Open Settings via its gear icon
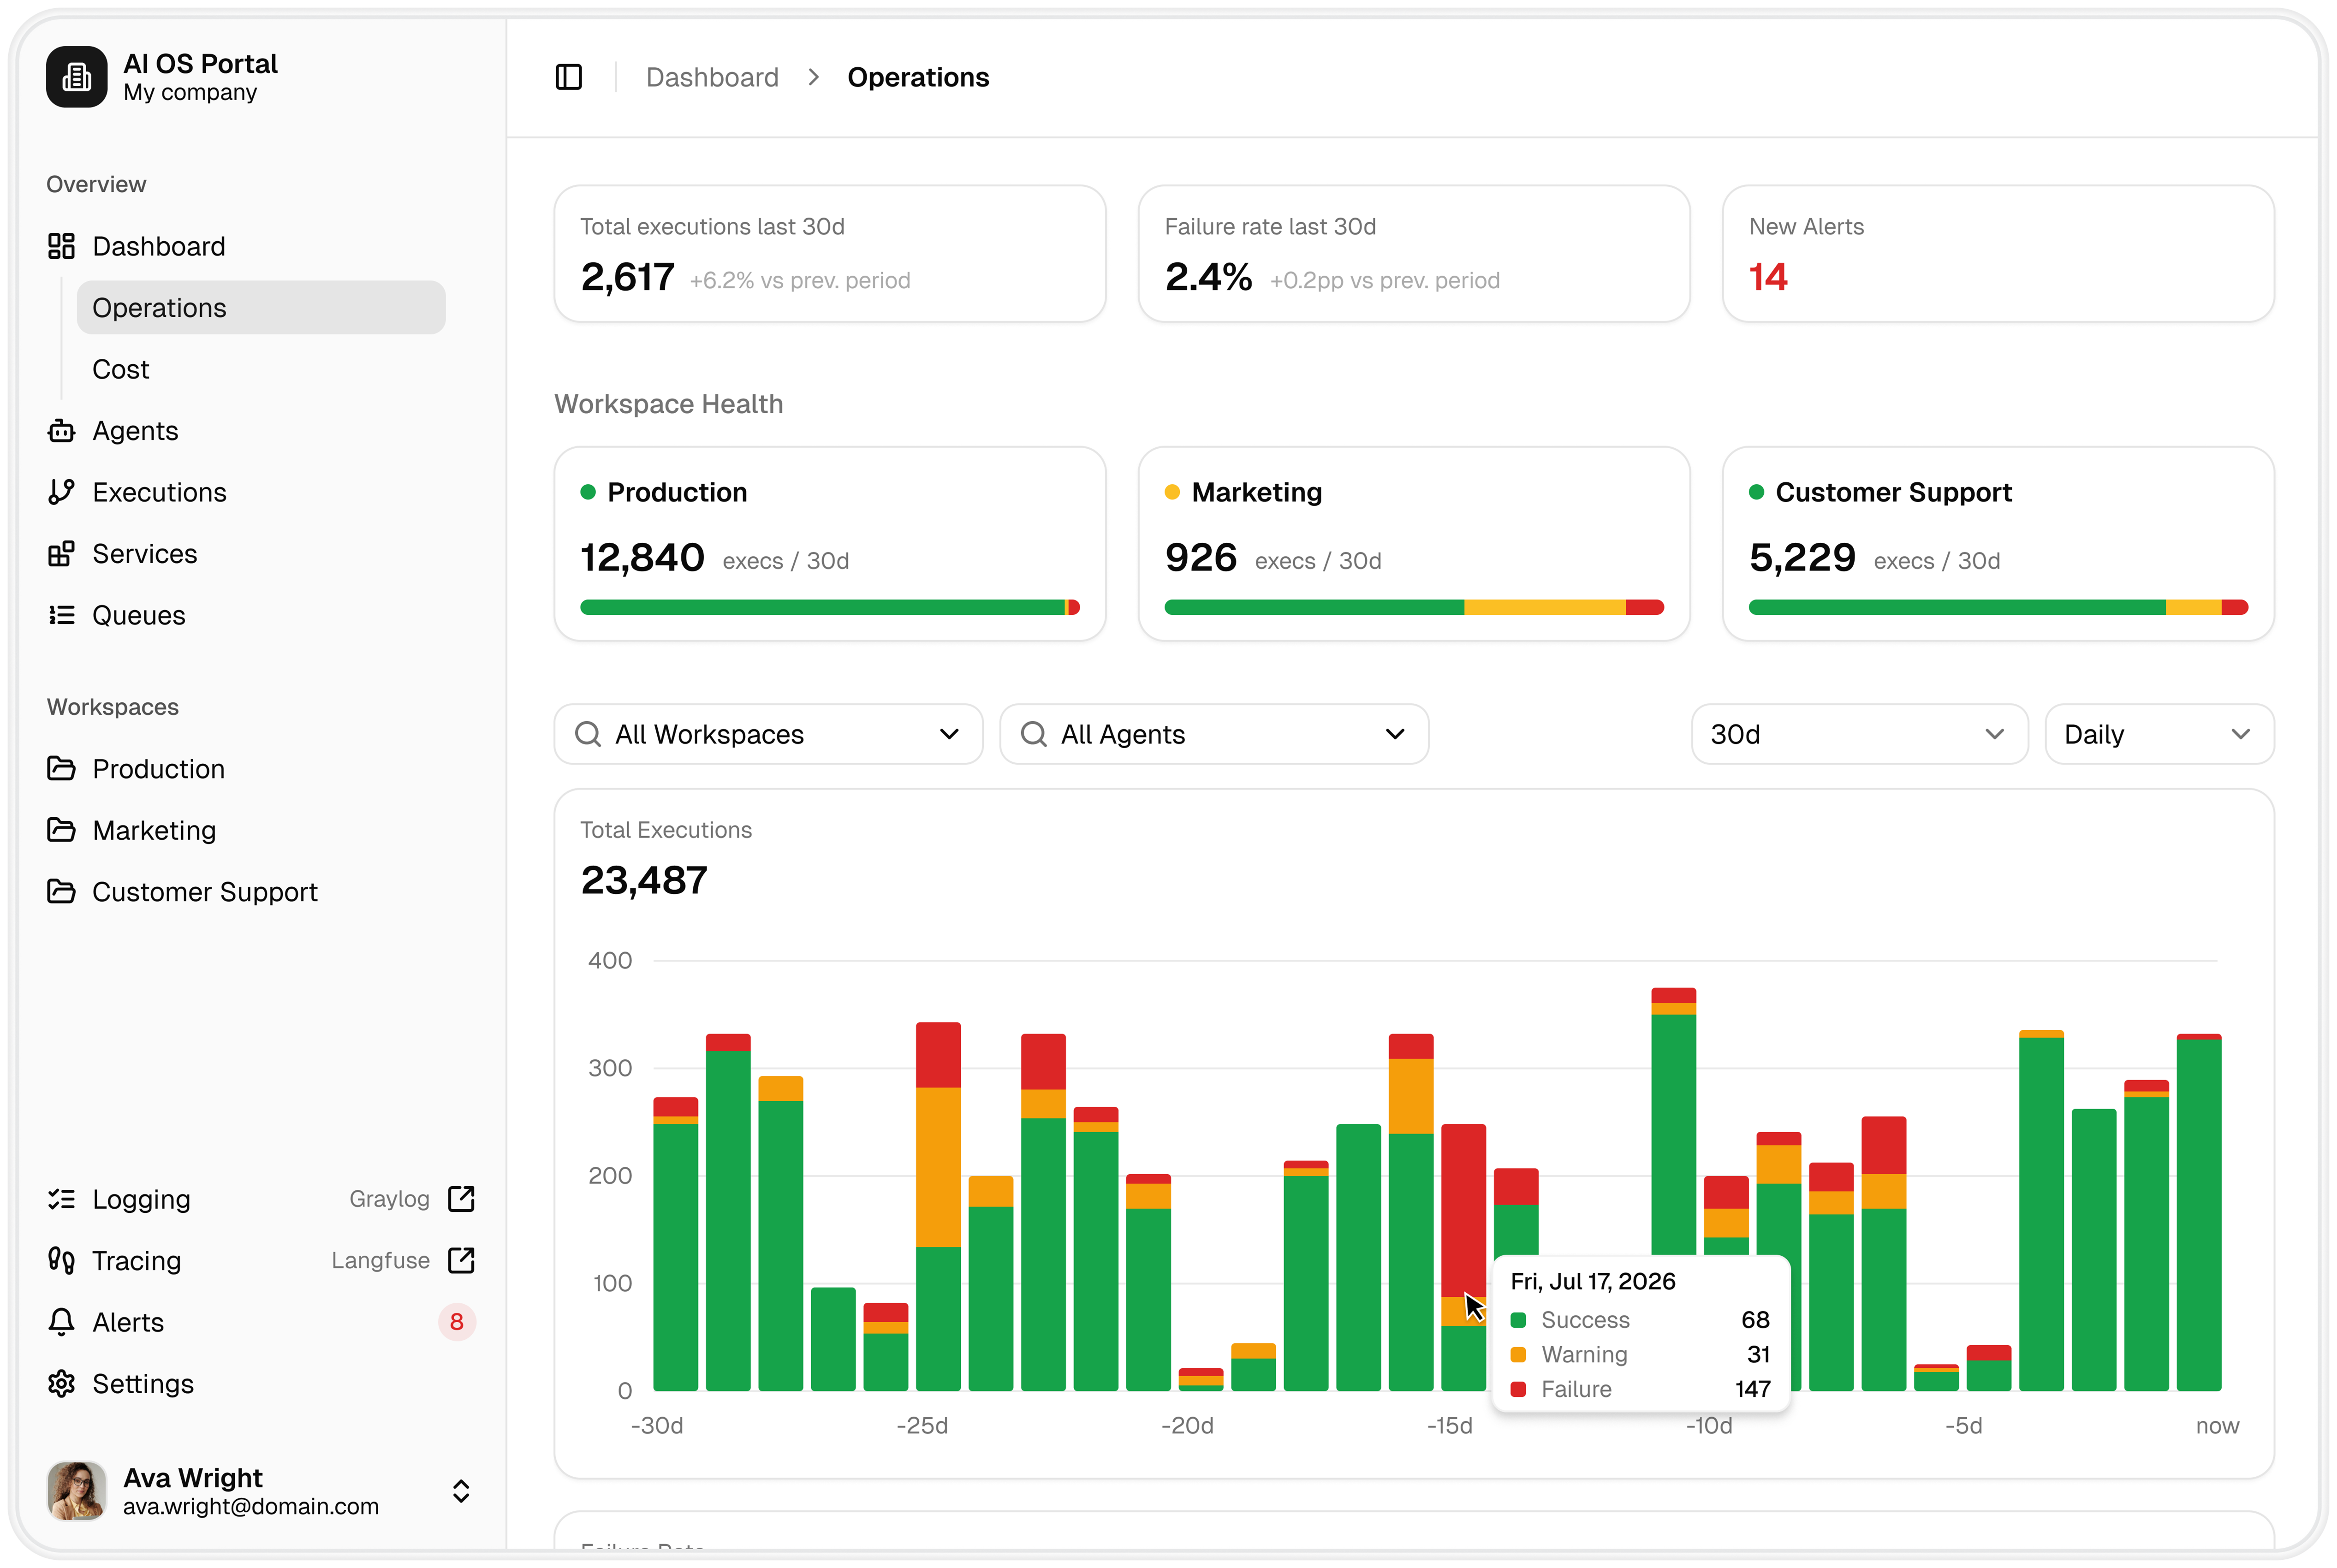Viewport: 2337px width, 1568px height. click(x=61, y=1384)
